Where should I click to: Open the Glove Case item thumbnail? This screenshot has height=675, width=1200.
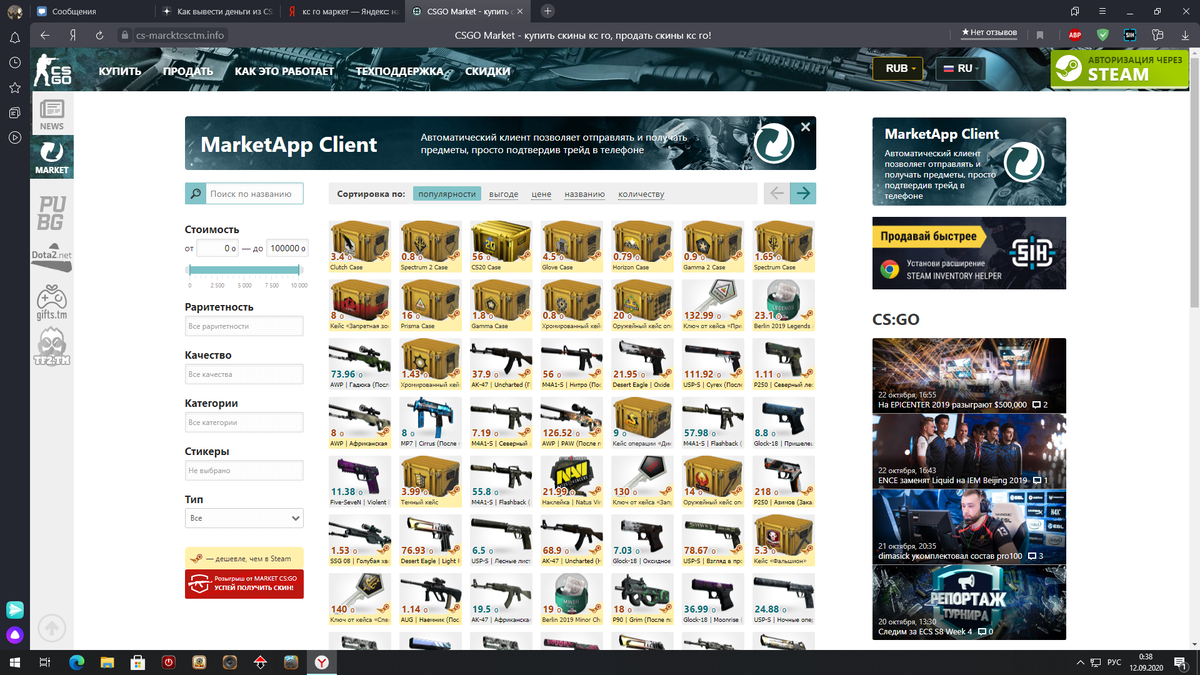coord(571,246)
